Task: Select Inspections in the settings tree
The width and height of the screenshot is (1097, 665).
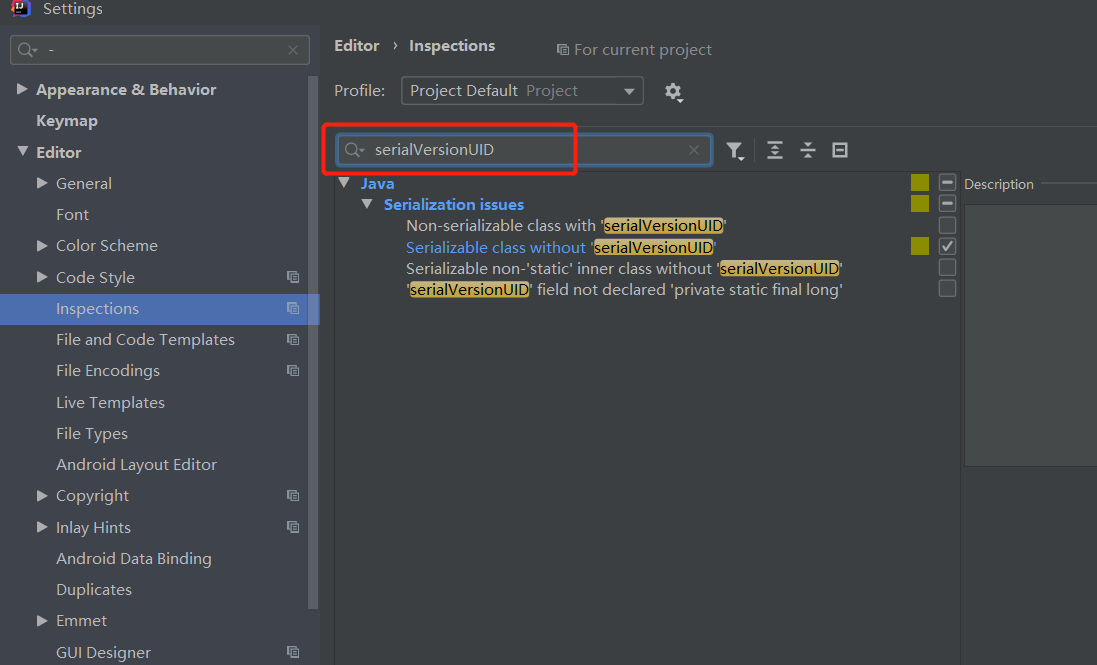Action: point(160,309)
